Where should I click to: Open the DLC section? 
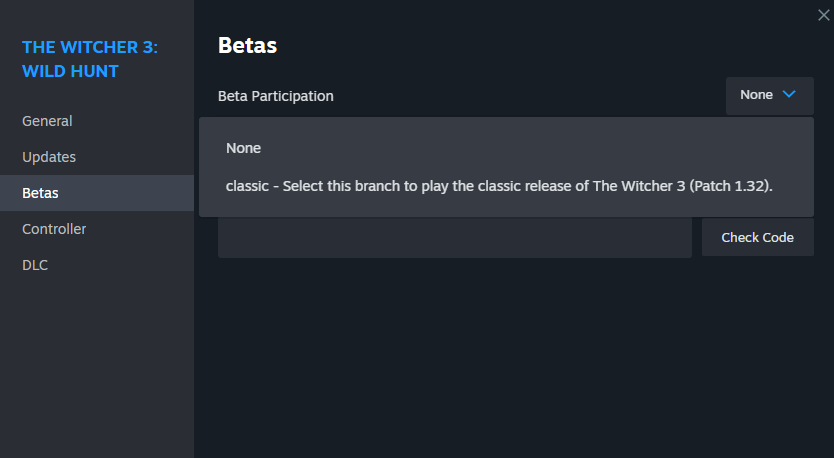point(35,265)
